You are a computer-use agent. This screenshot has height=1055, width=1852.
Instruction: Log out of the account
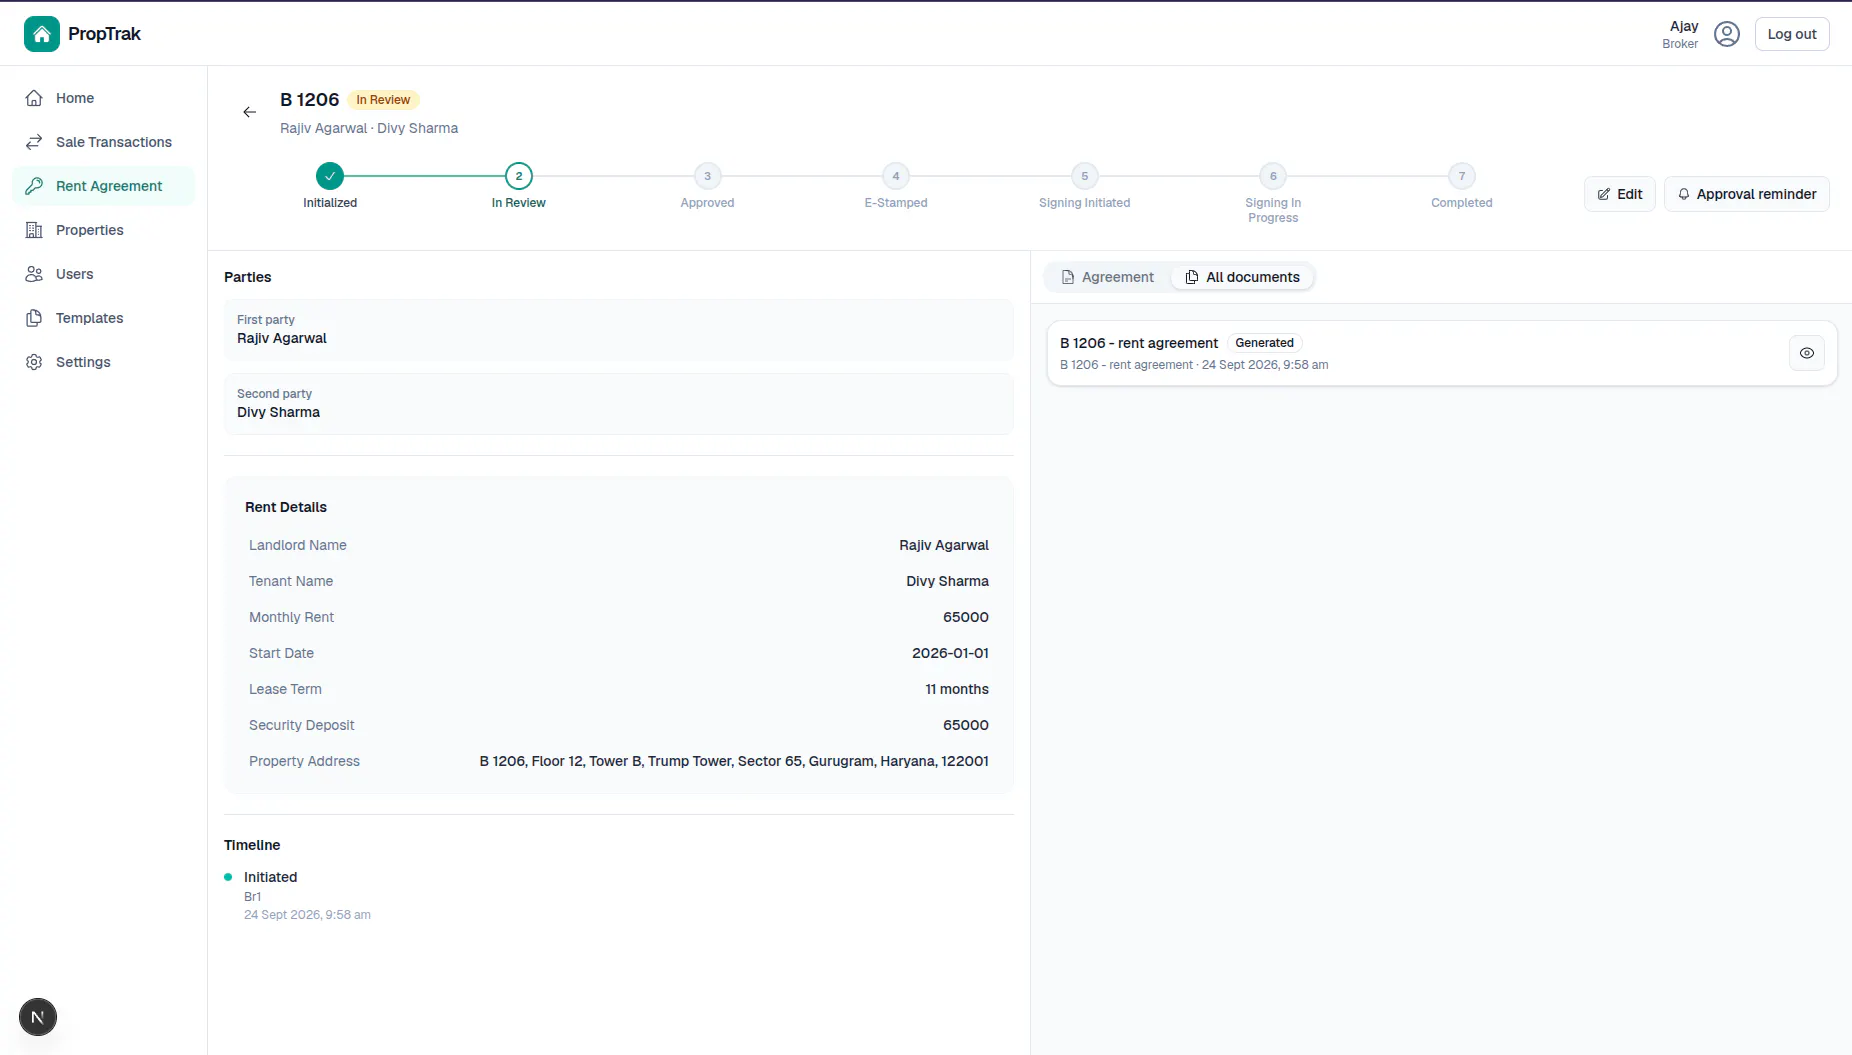pos(1791,34)
